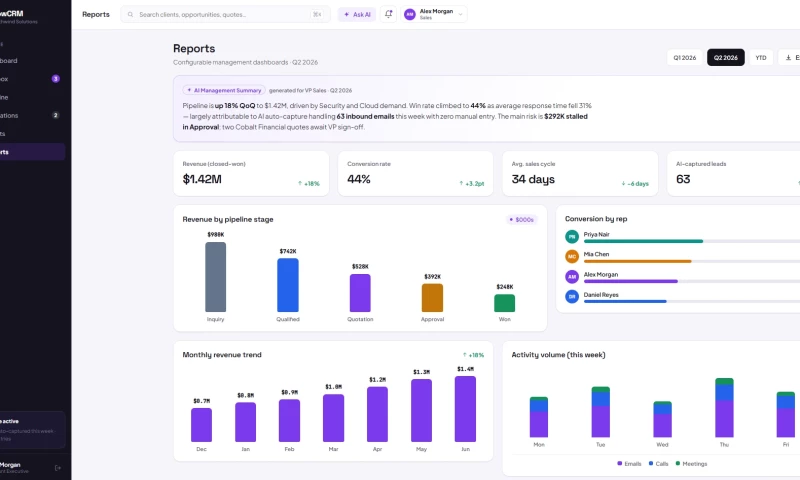
Task: Focus the search clients, opportunities field
Action: [225, 14]
